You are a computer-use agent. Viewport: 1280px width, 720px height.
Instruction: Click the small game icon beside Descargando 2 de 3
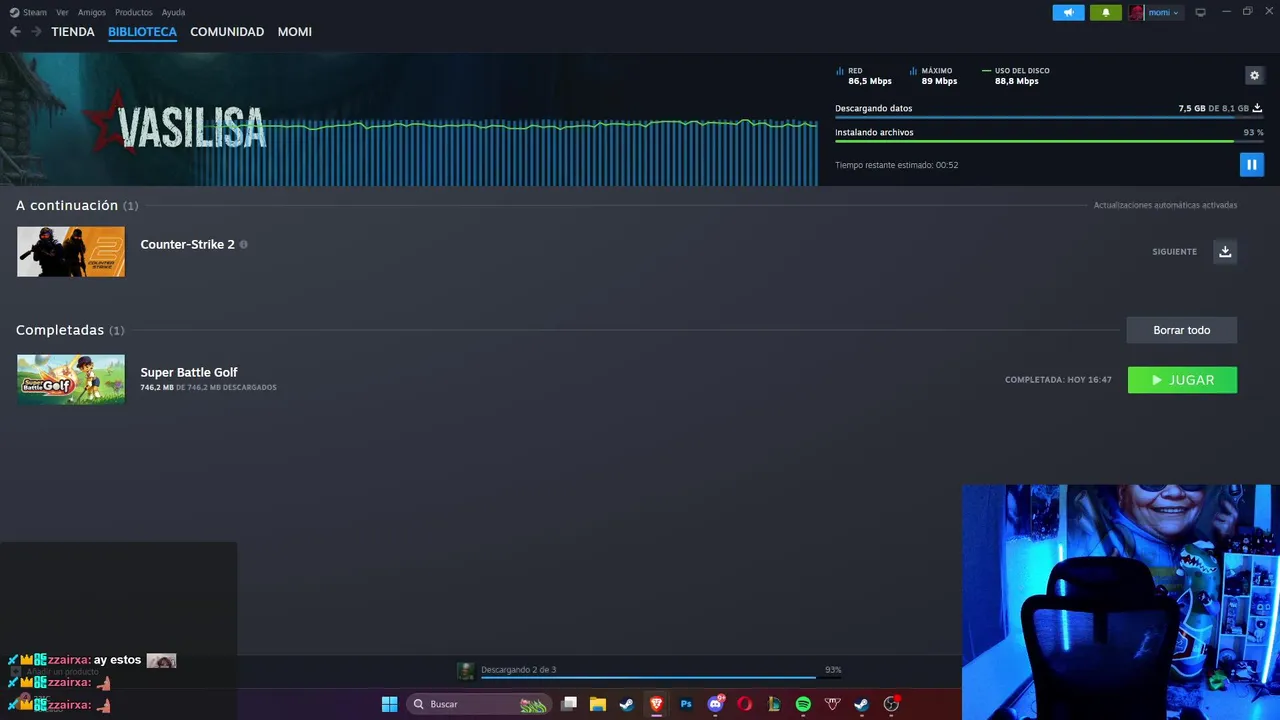[465, 671]
